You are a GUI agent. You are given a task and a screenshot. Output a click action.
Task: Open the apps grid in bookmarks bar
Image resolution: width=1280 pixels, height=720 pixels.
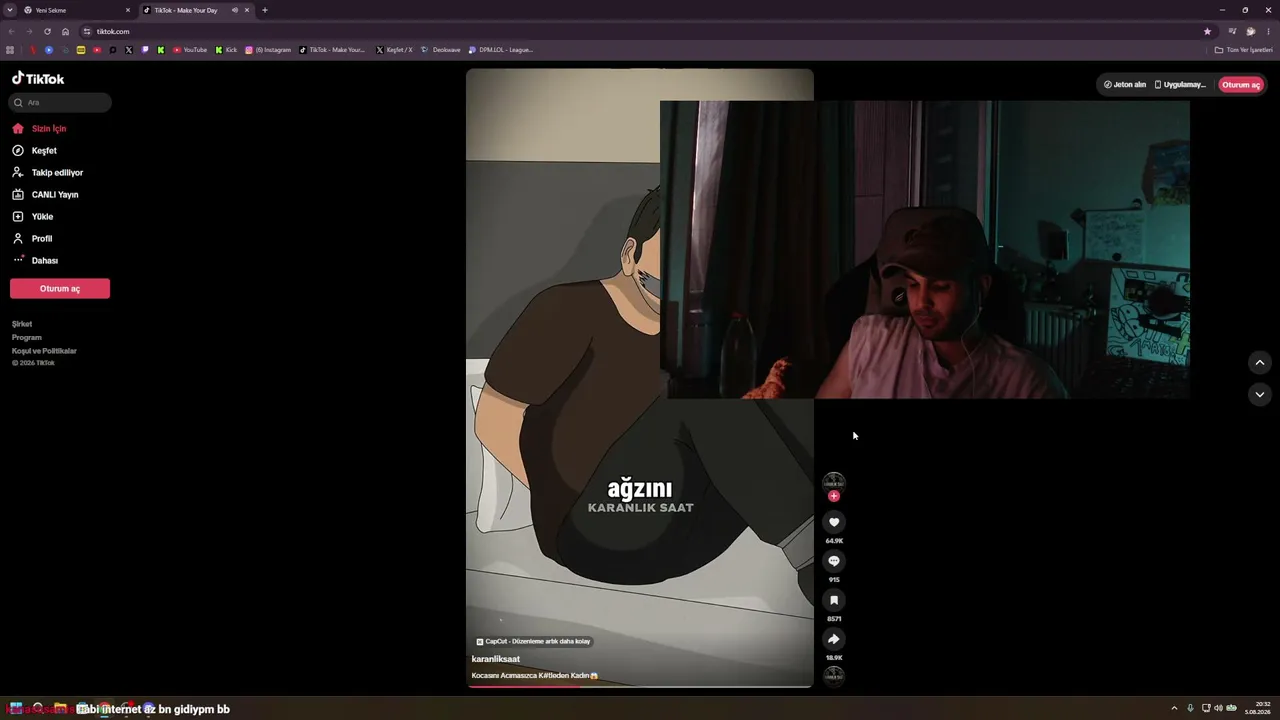point(10,50)
